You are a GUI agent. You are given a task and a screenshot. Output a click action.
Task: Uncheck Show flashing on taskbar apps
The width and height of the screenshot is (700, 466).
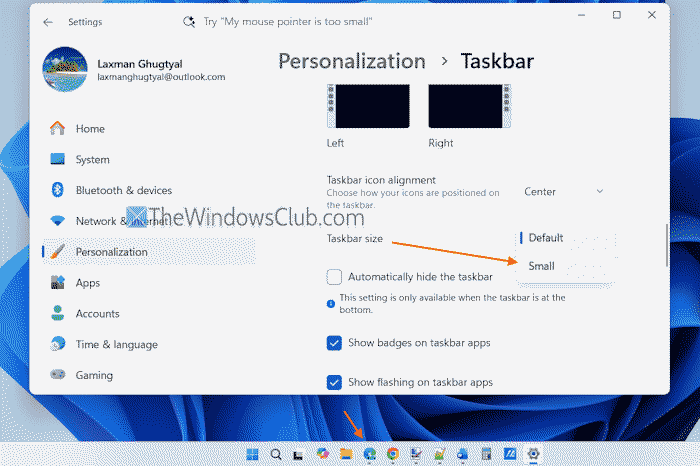334,382
